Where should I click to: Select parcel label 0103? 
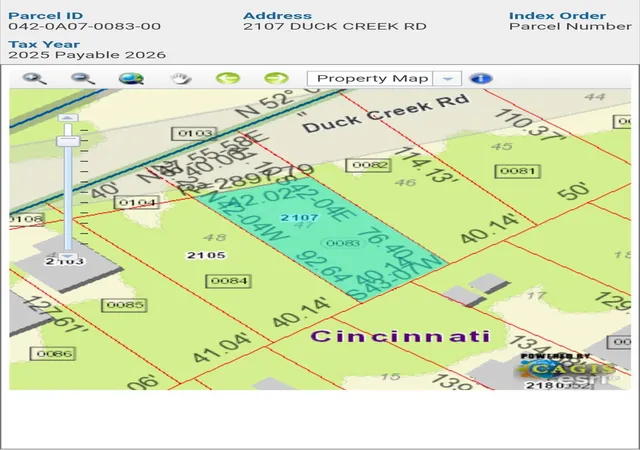click(x=195, y=134)
